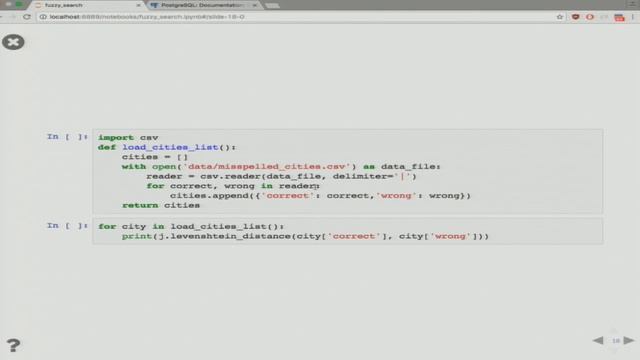Go to the previous slide arrow

[x=598, y=340]
